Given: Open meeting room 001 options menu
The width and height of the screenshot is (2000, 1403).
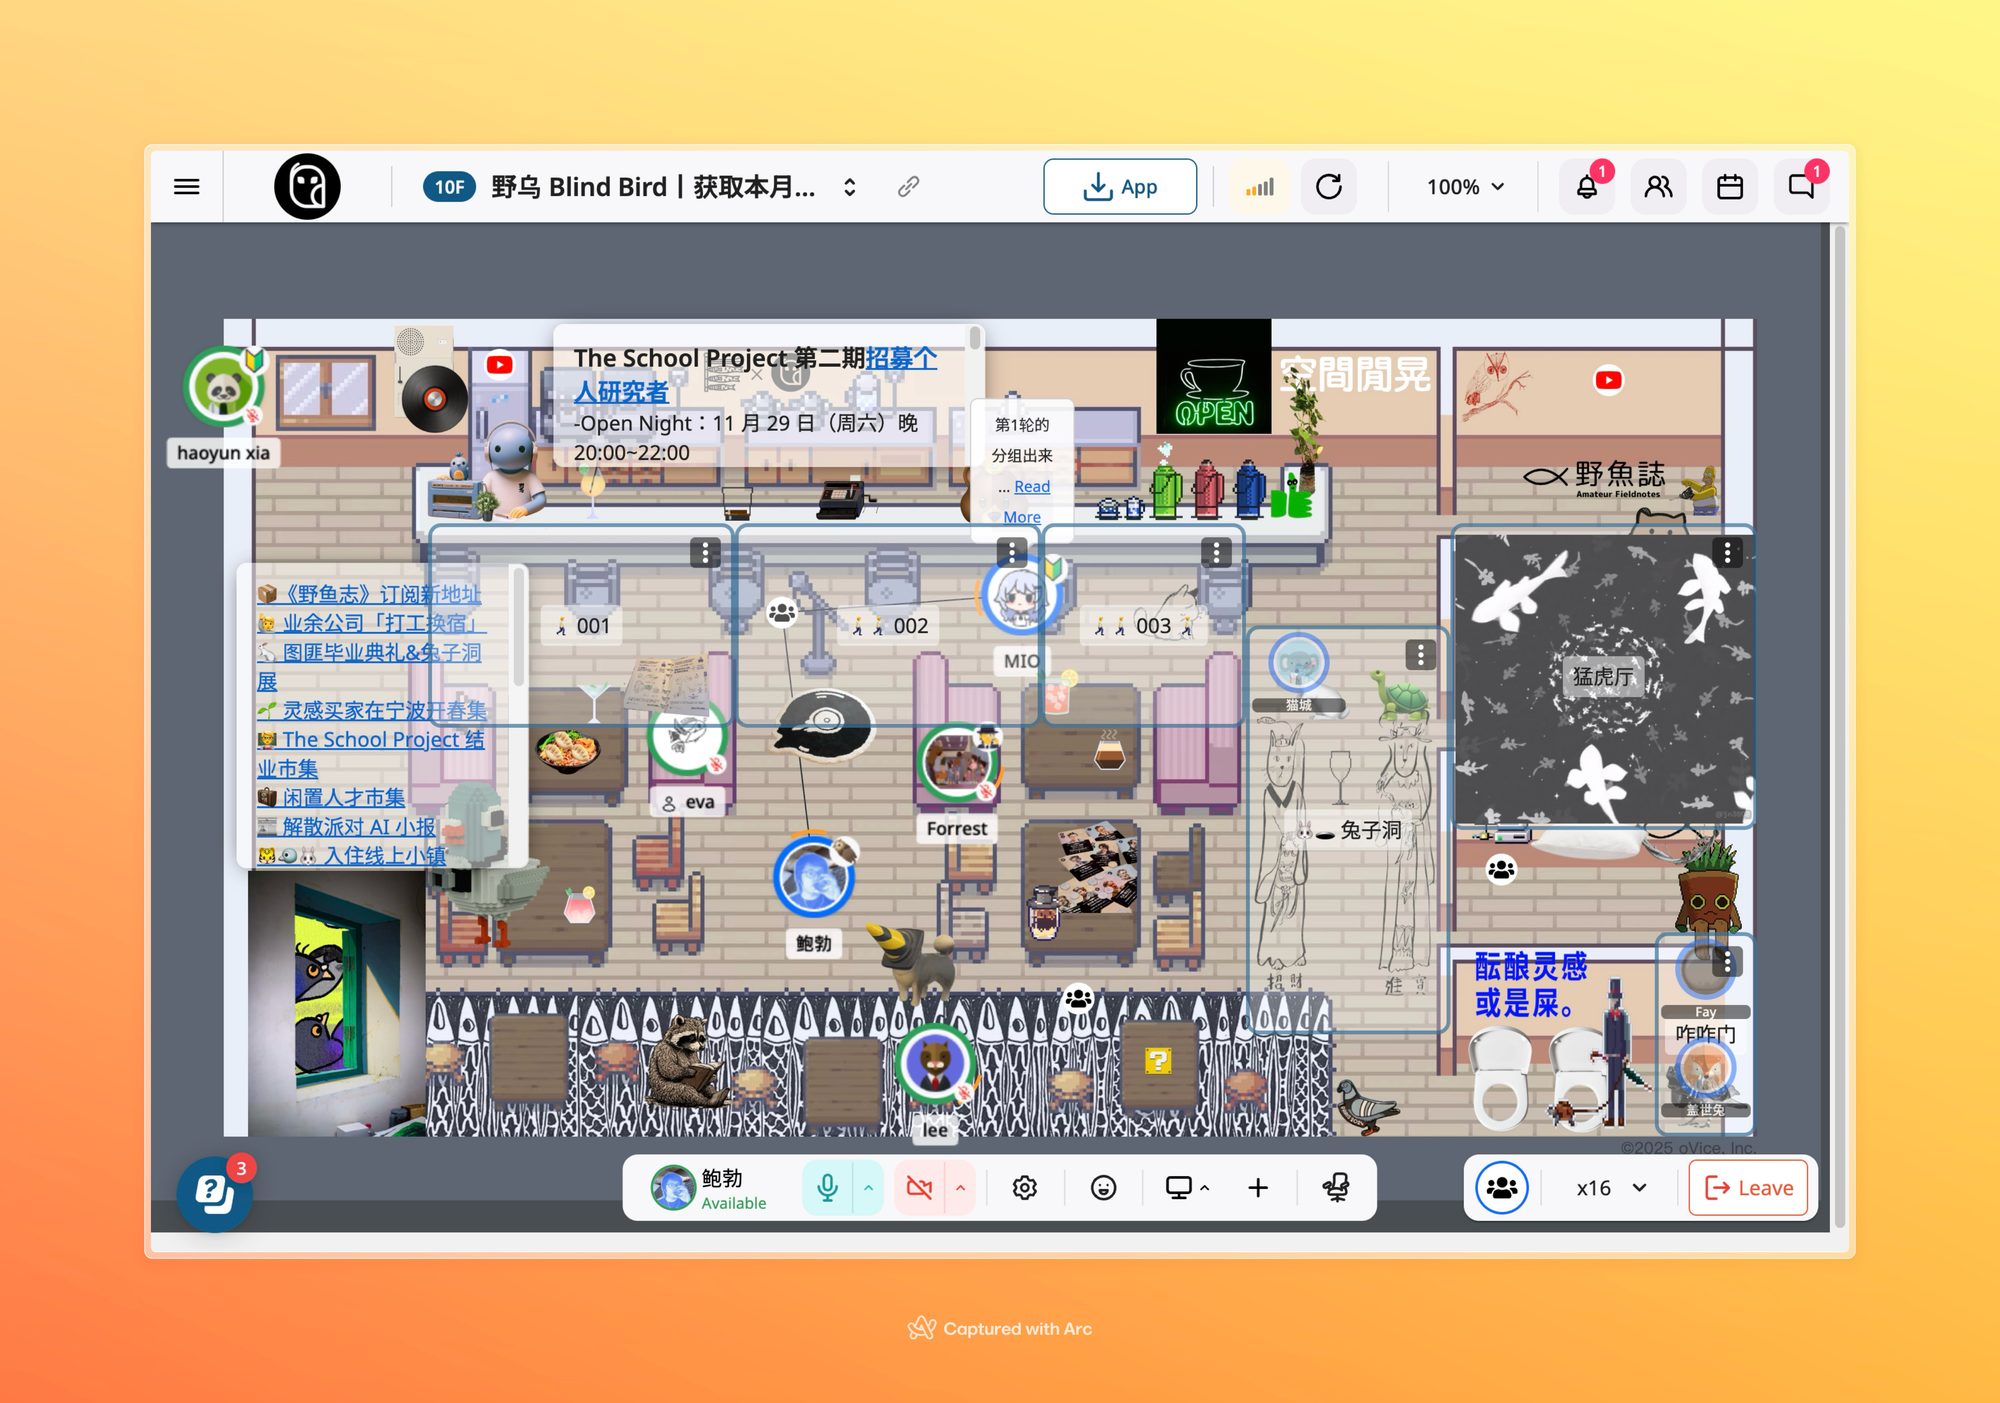Looking at the screenshot, I should [x=705, y=553].
